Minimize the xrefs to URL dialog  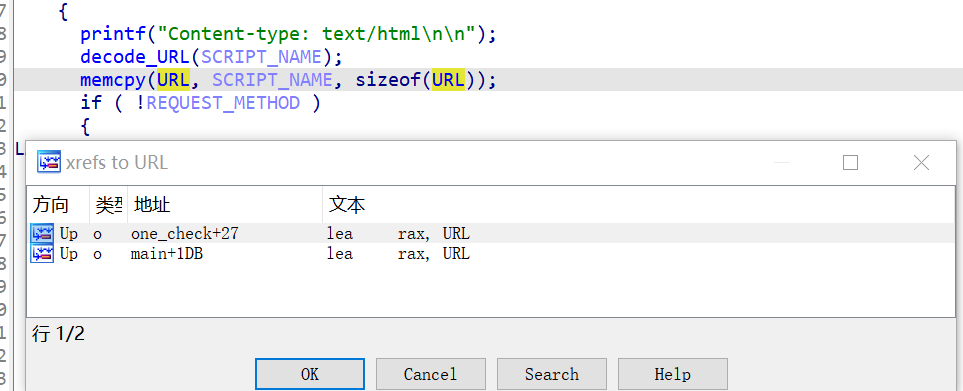781,162
